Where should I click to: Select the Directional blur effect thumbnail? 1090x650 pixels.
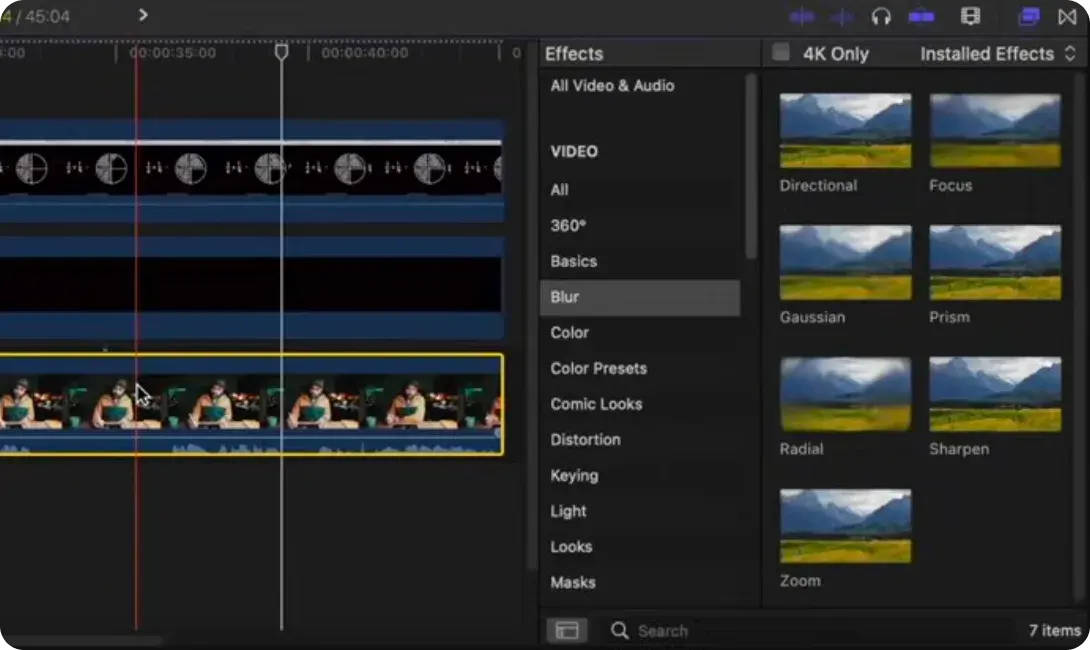coord(845,131)
